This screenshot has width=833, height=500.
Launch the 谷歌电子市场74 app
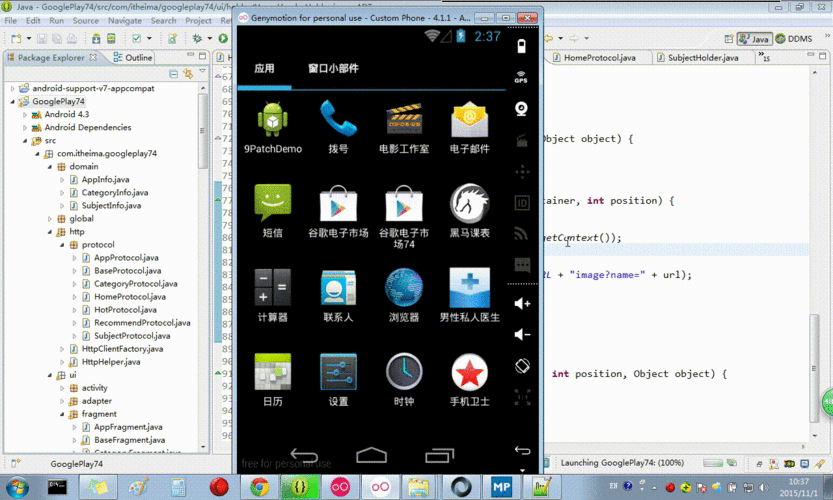404,216
